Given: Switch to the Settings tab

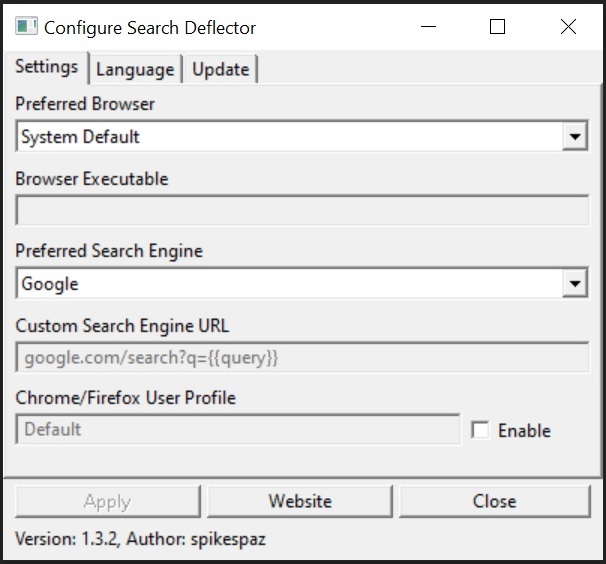Looking at the screenshot, I should 46,67.
